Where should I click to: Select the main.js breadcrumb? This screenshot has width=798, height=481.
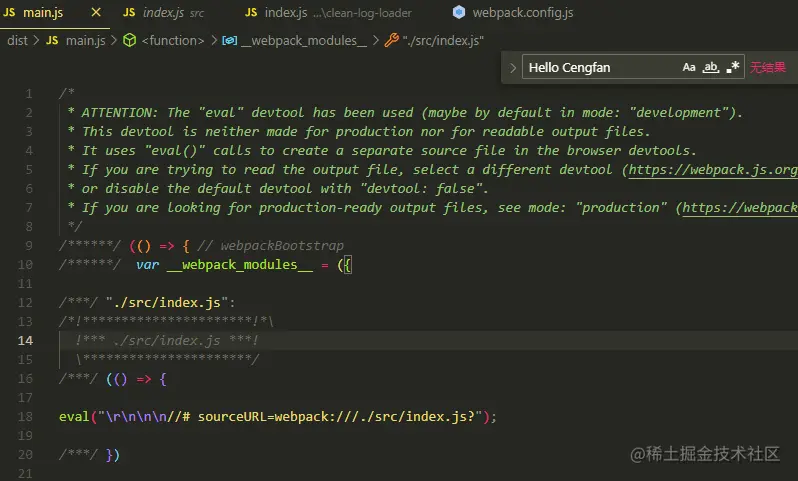coord(86,41)
